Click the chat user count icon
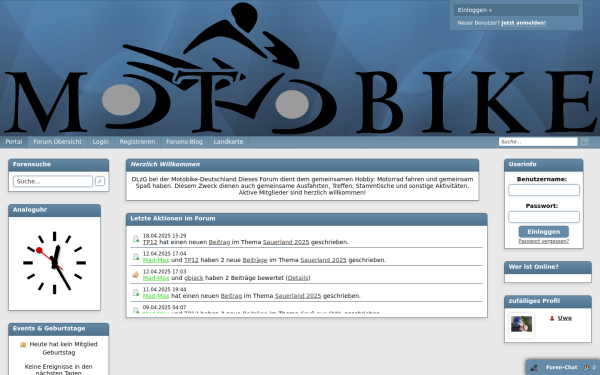This screenshot has height=375, width=600. coord(586,367)
